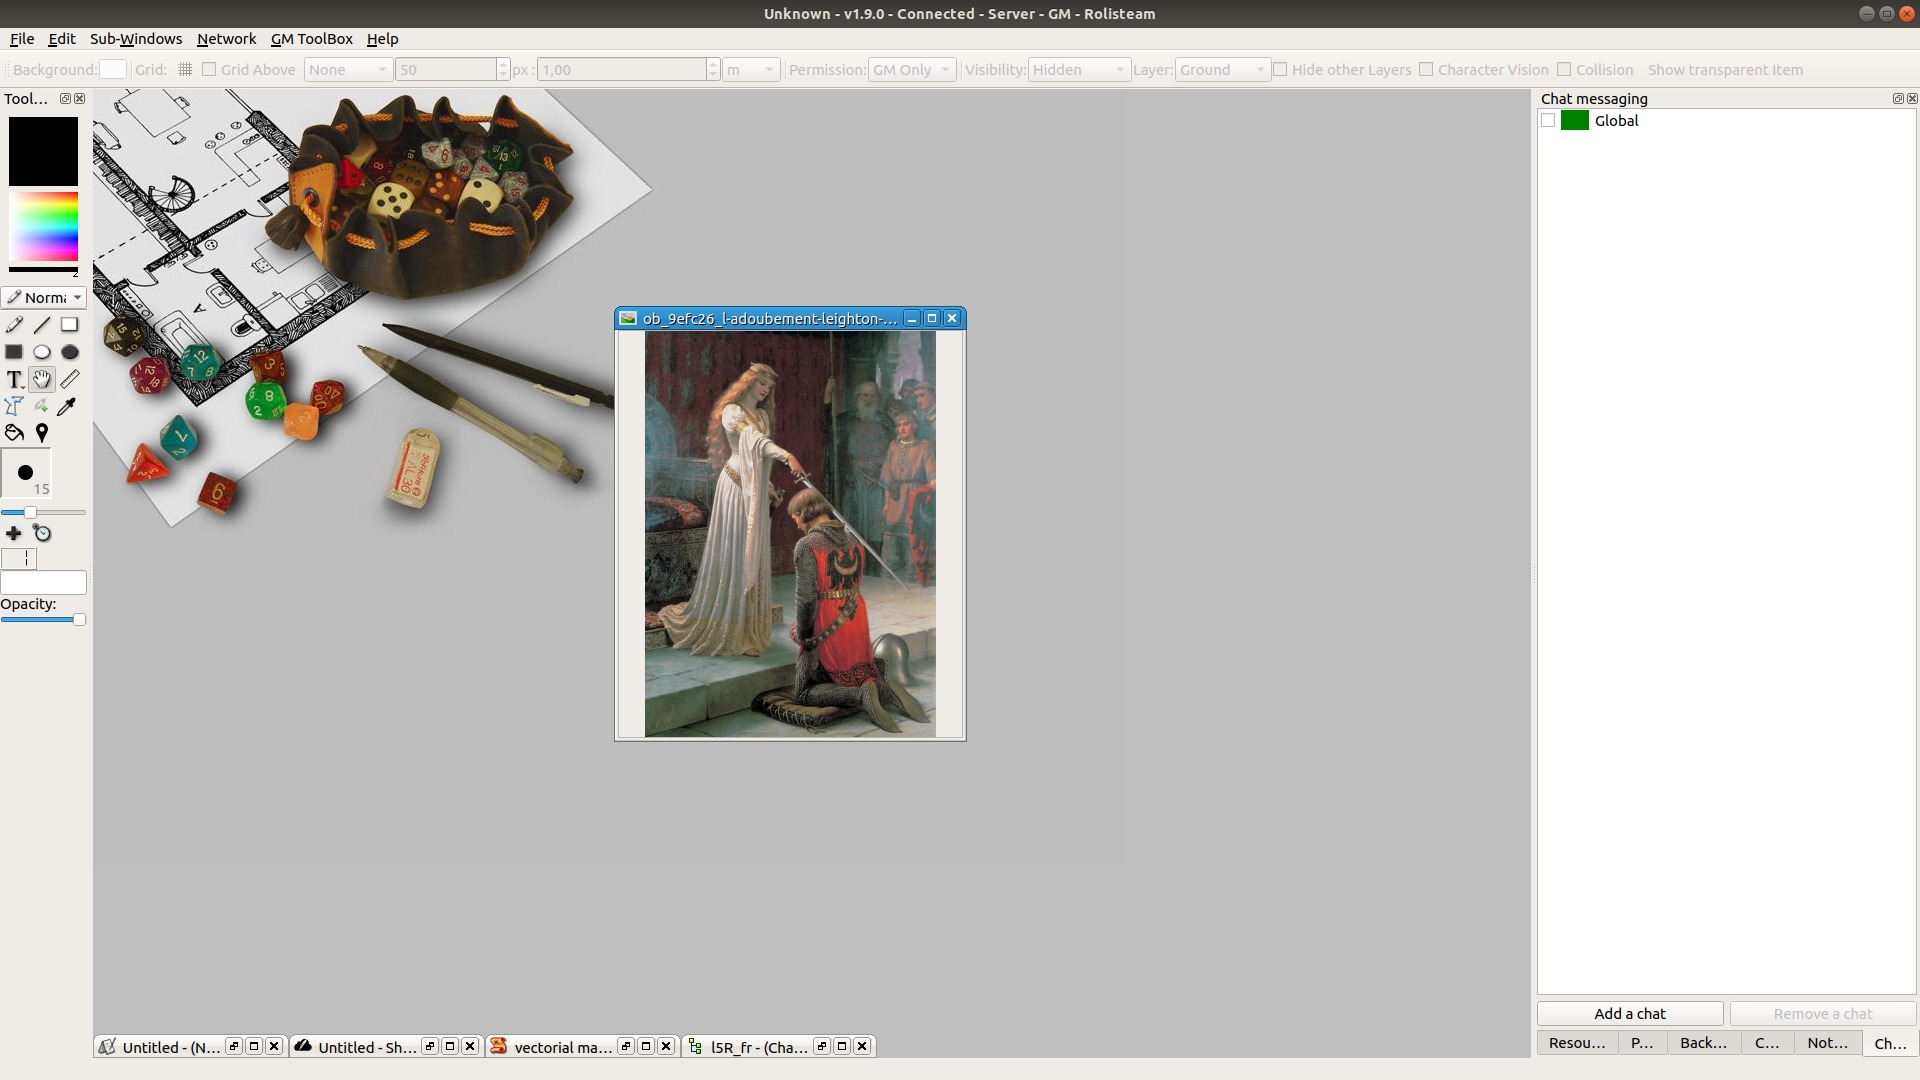
Task: Toggle the Collision checkbox
Action: coord(1564,70)
